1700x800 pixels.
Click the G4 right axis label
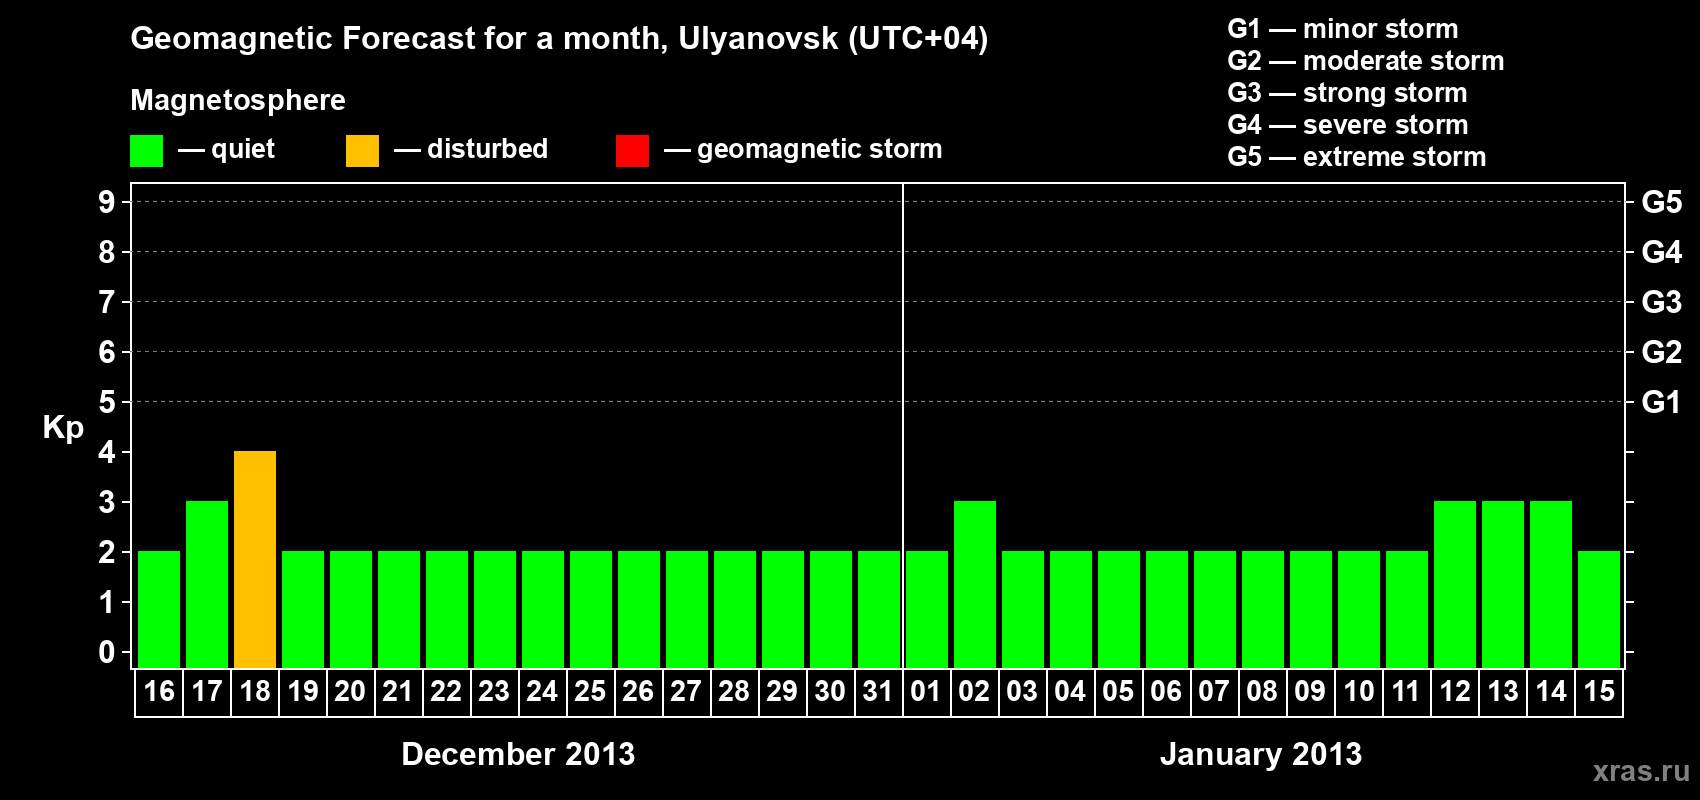click(1662, 252)
